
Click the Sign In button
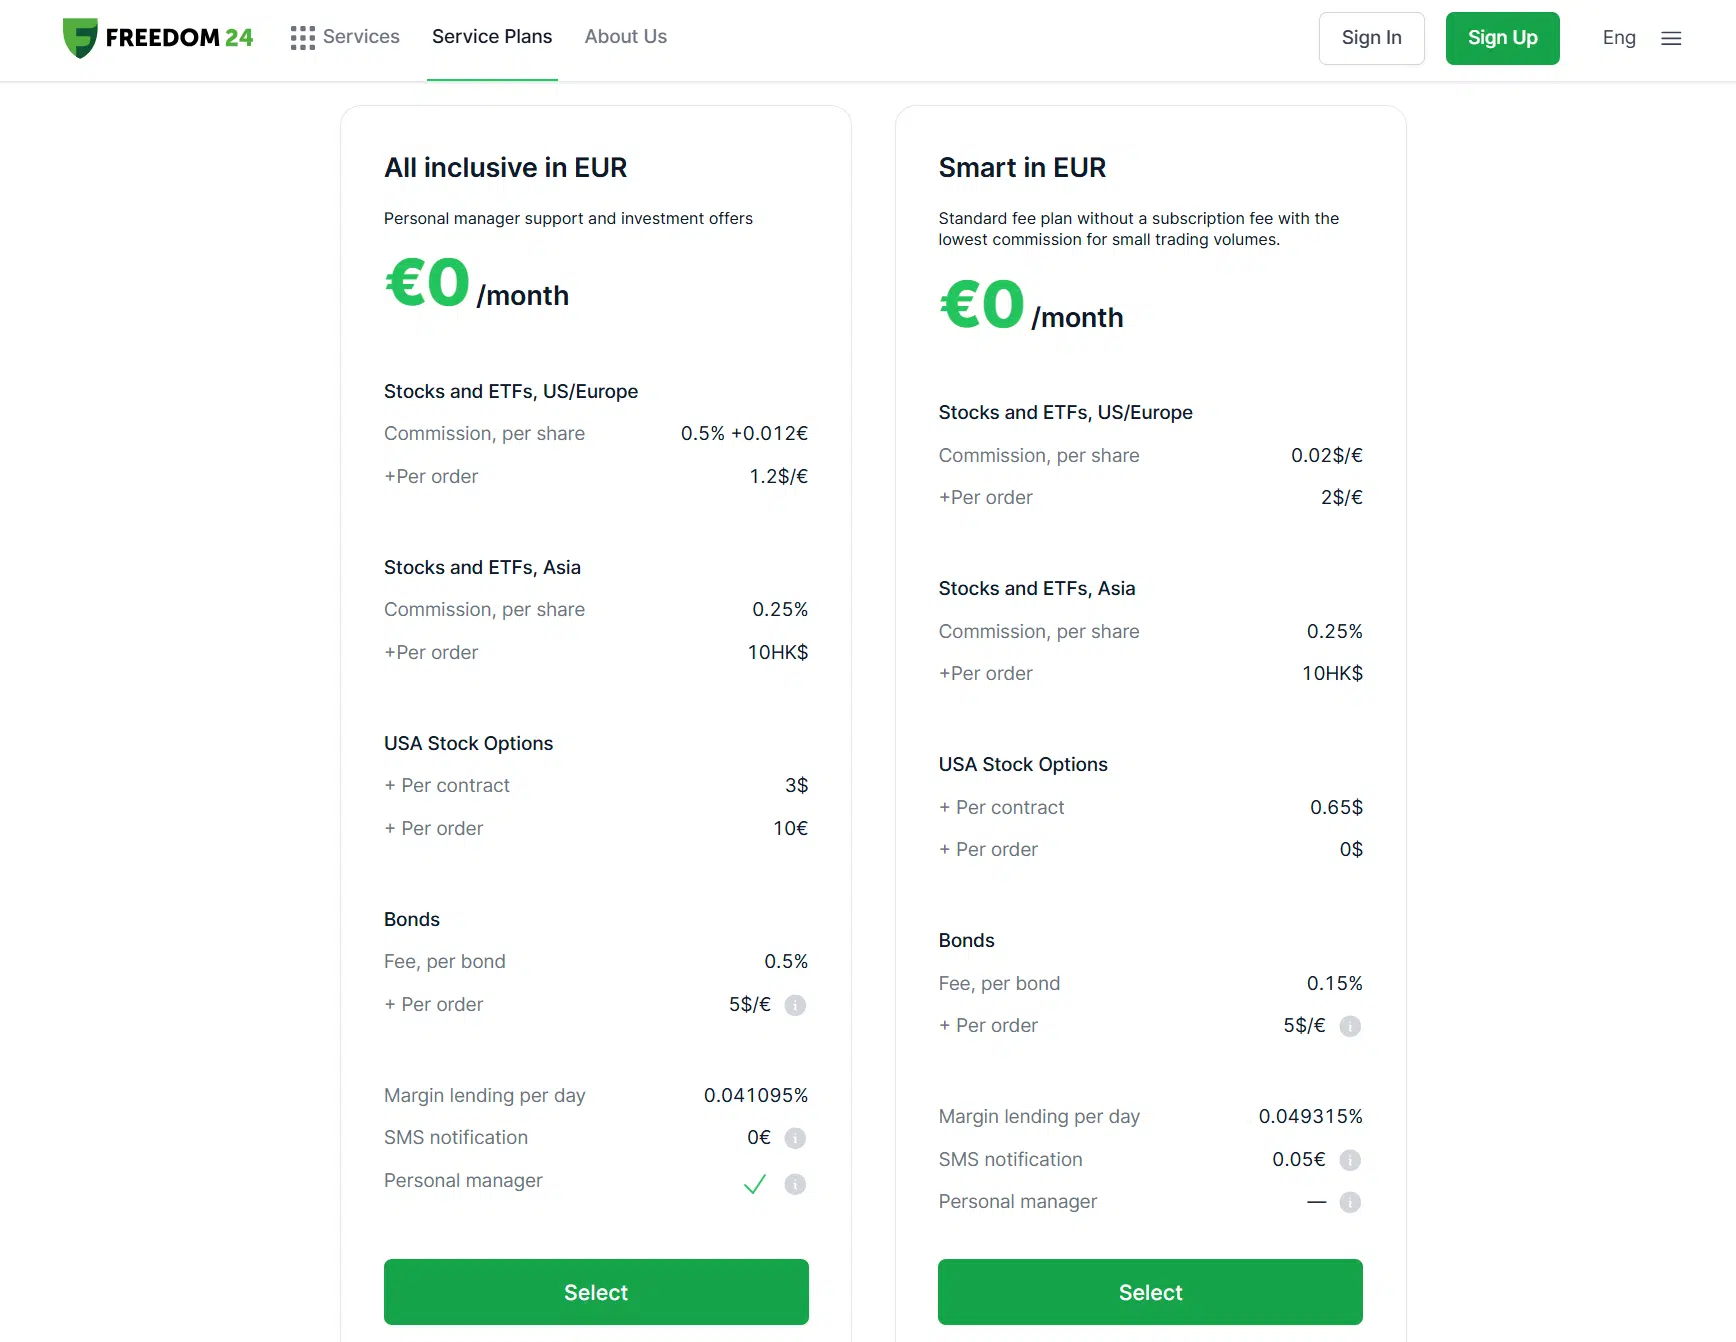point(1372,38)
